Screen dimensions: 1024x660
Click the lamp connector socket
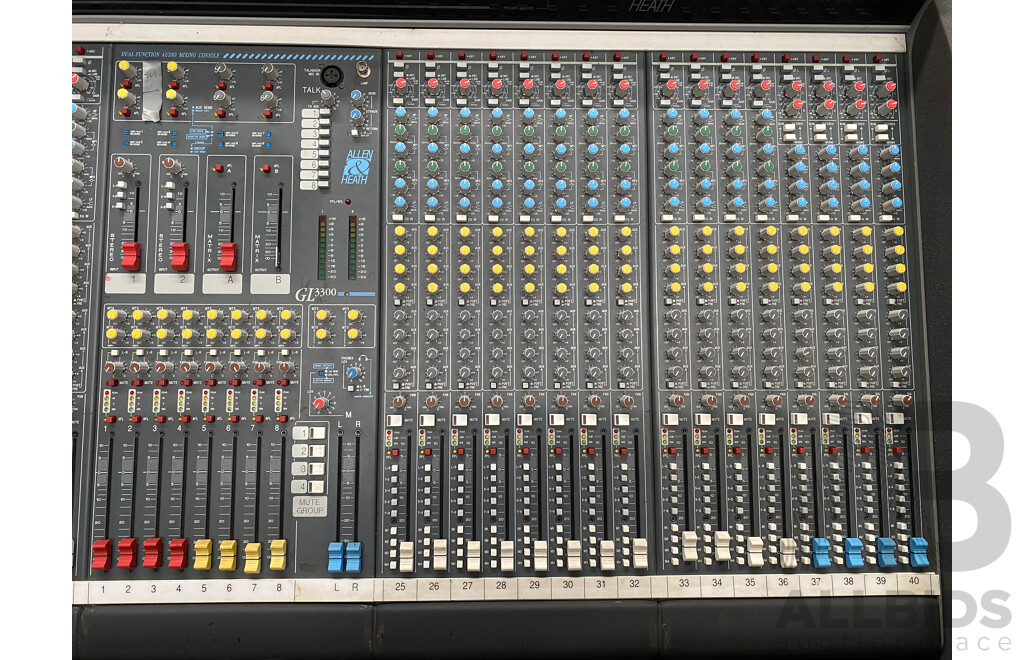point(362,72)
